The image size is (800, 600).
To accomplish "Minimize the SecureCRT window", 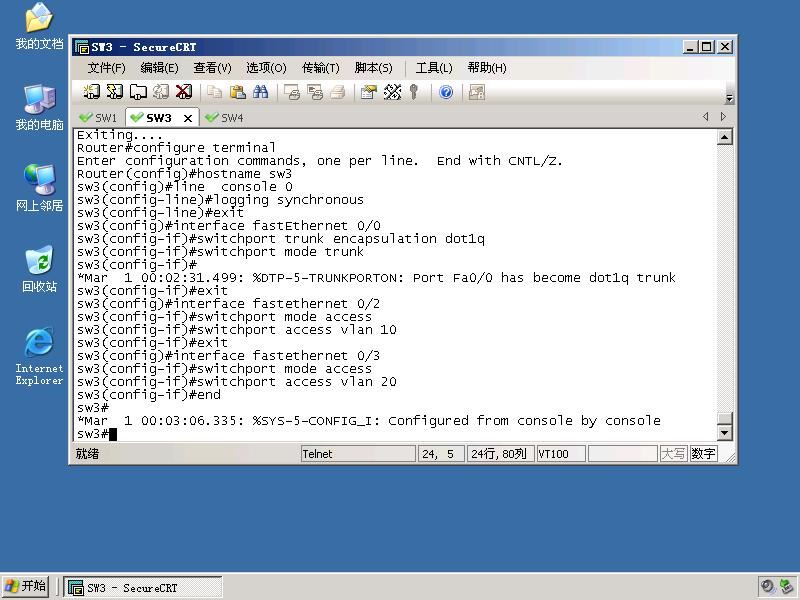I will click(691, 47).
